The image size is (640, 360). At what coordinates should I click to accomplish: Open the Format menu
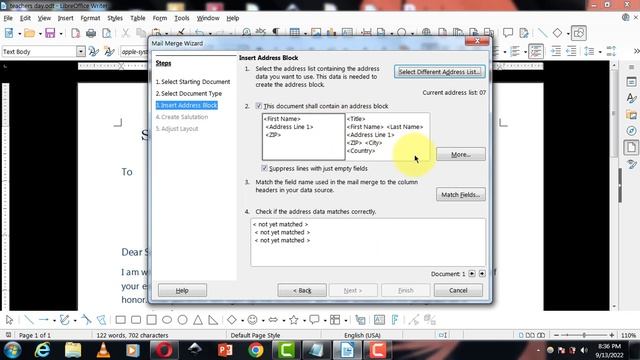90,18
